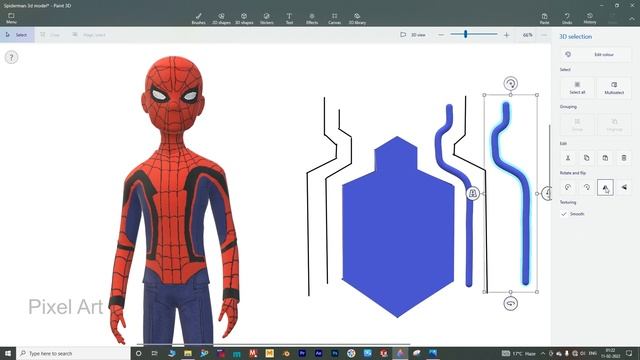Click the Ungroup button
640x360 pixels.
click(614, 124)
